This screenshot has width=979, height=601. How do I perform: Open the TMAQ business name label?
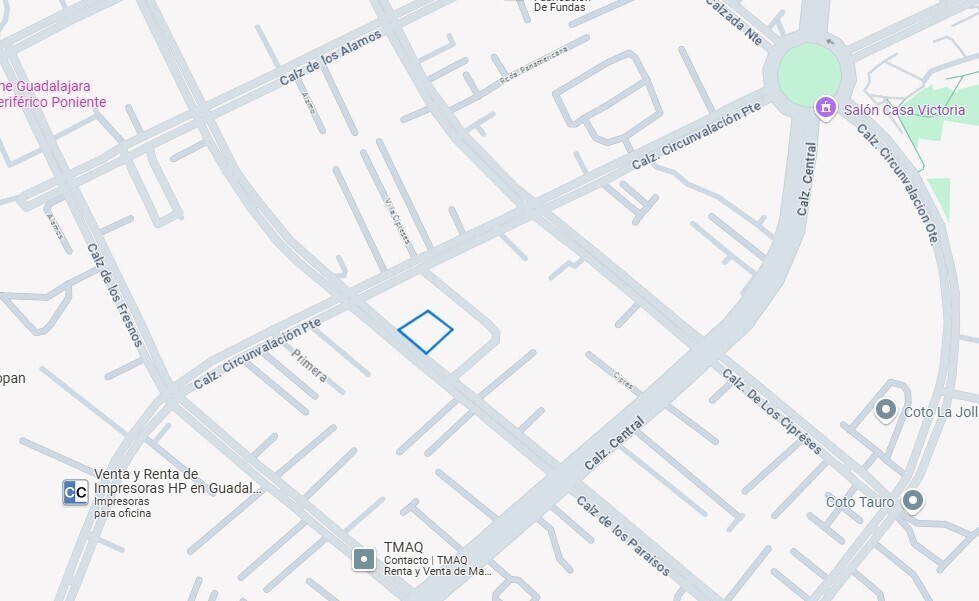[403, 547]
